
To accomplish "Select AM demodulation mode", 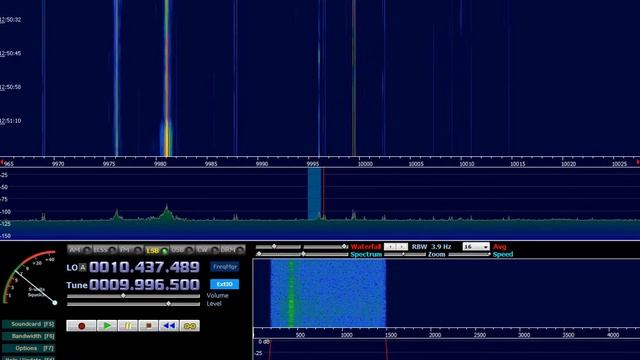I will point(80,250).
